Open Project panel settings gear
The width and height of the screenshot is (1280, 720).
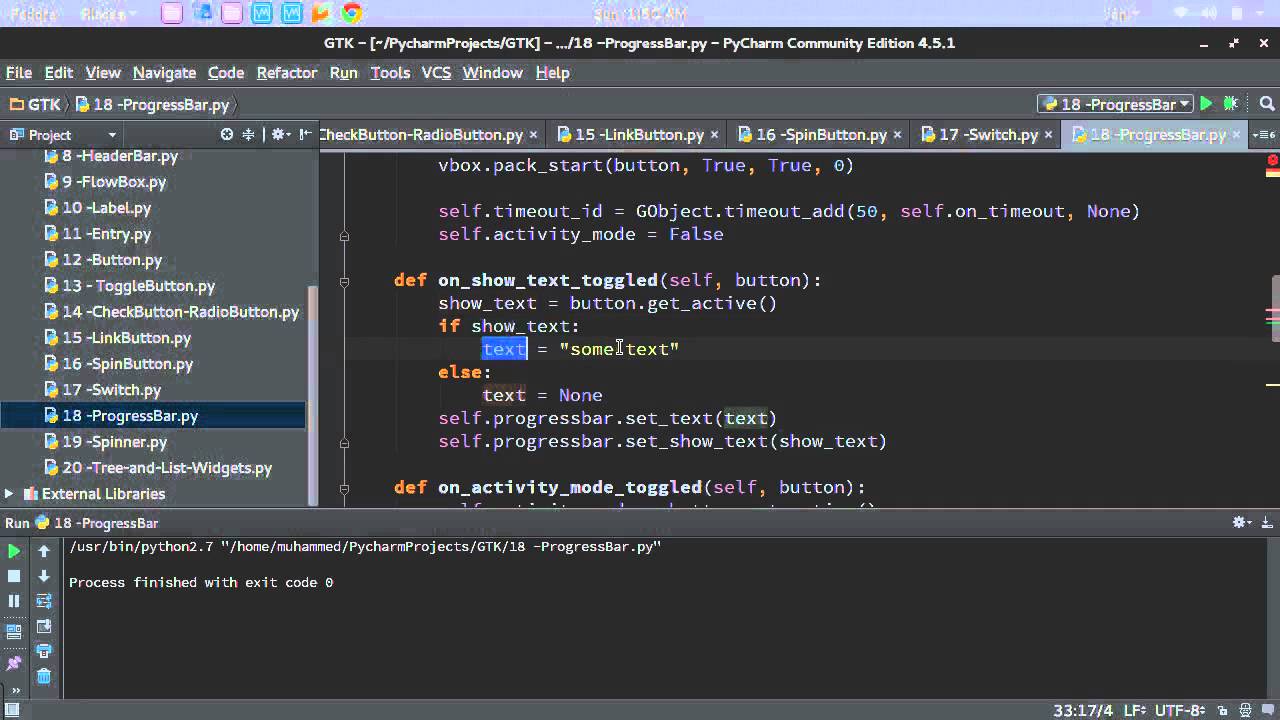tap(278, 134)
